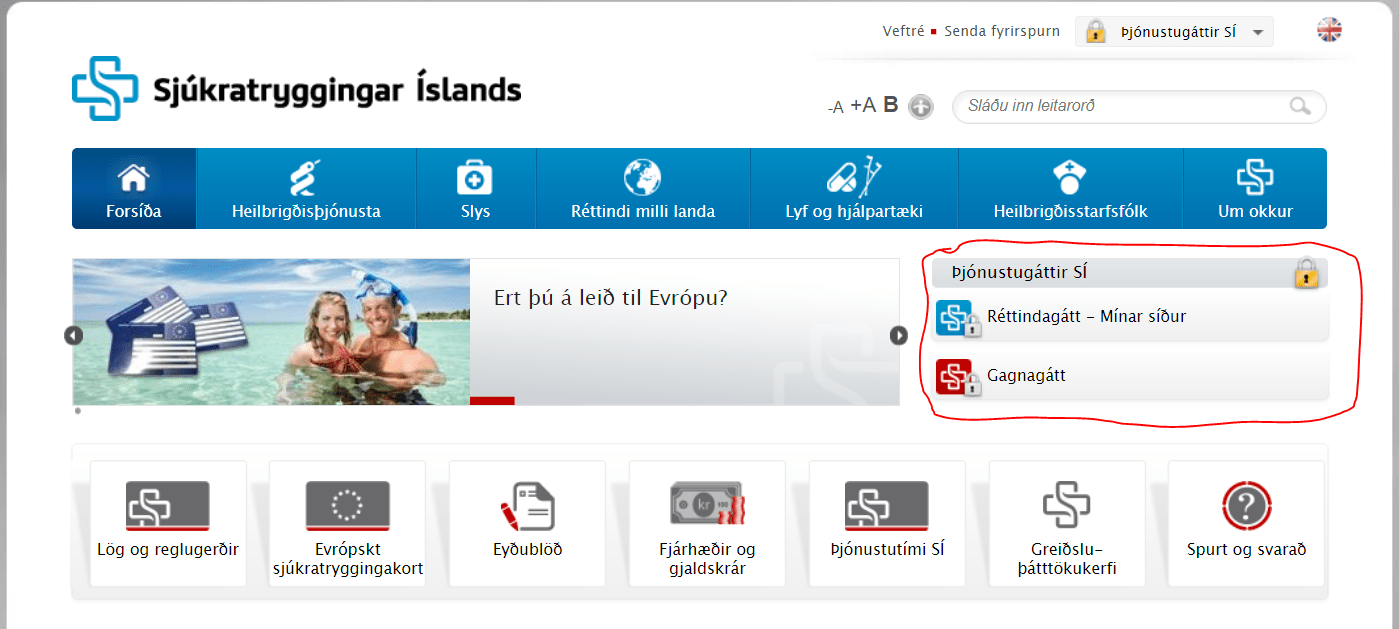Click the Senda fyrirspurn link

(1002, 31)
